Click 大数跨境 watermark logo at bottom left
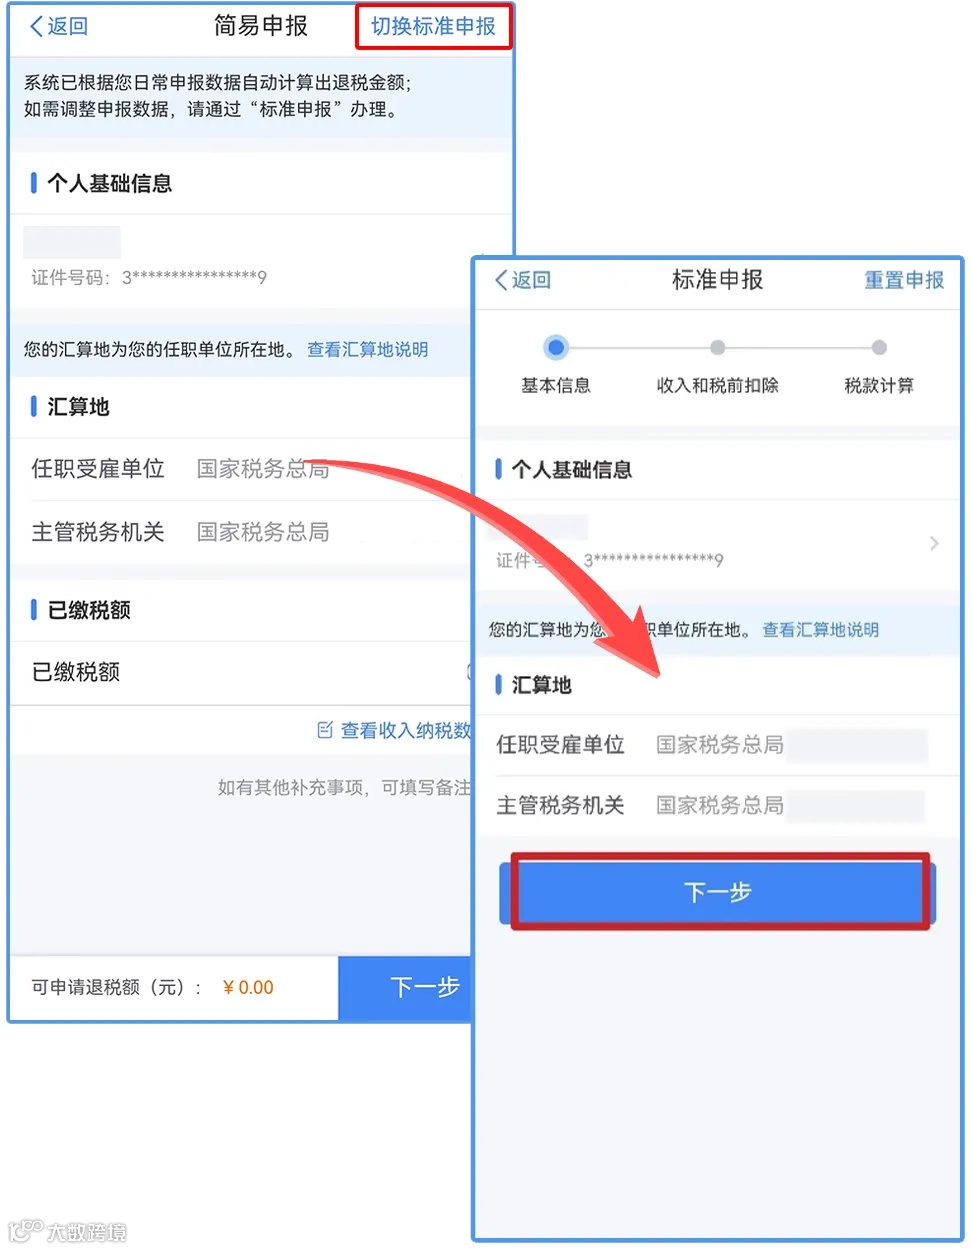Screen dimensions: 972x1250 pyautogui.click(x=68, y=1231)
